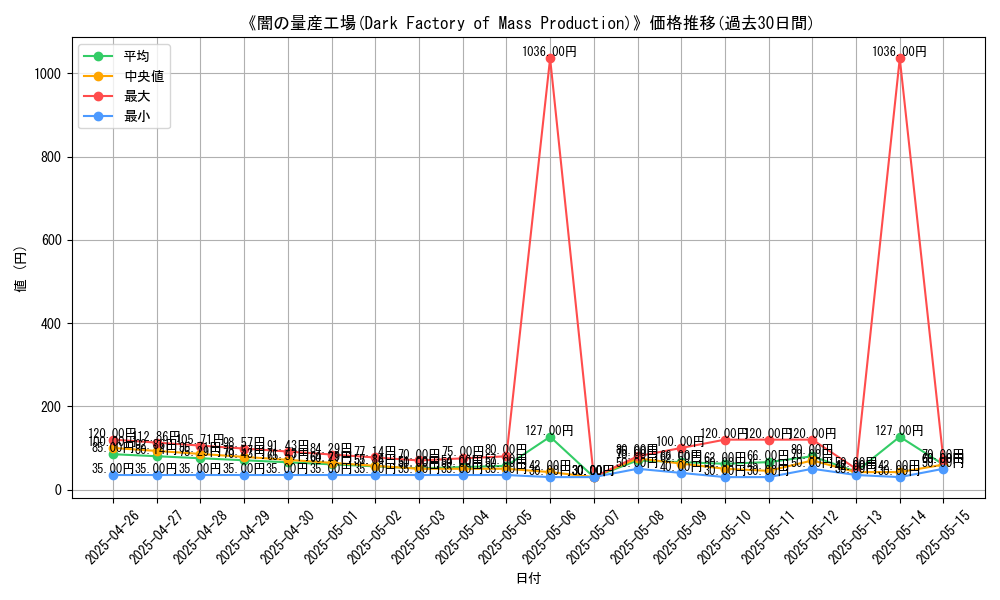Select the red line swatch beside 最大 in legend
This screenshot has height=600, width=1000.
98,96
